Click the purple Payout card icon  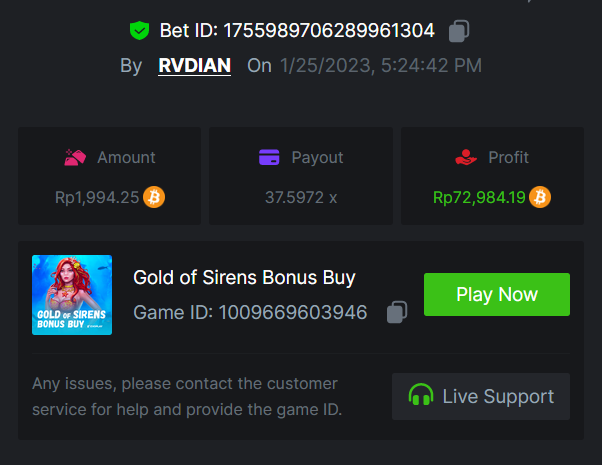[x=268, y=157]
